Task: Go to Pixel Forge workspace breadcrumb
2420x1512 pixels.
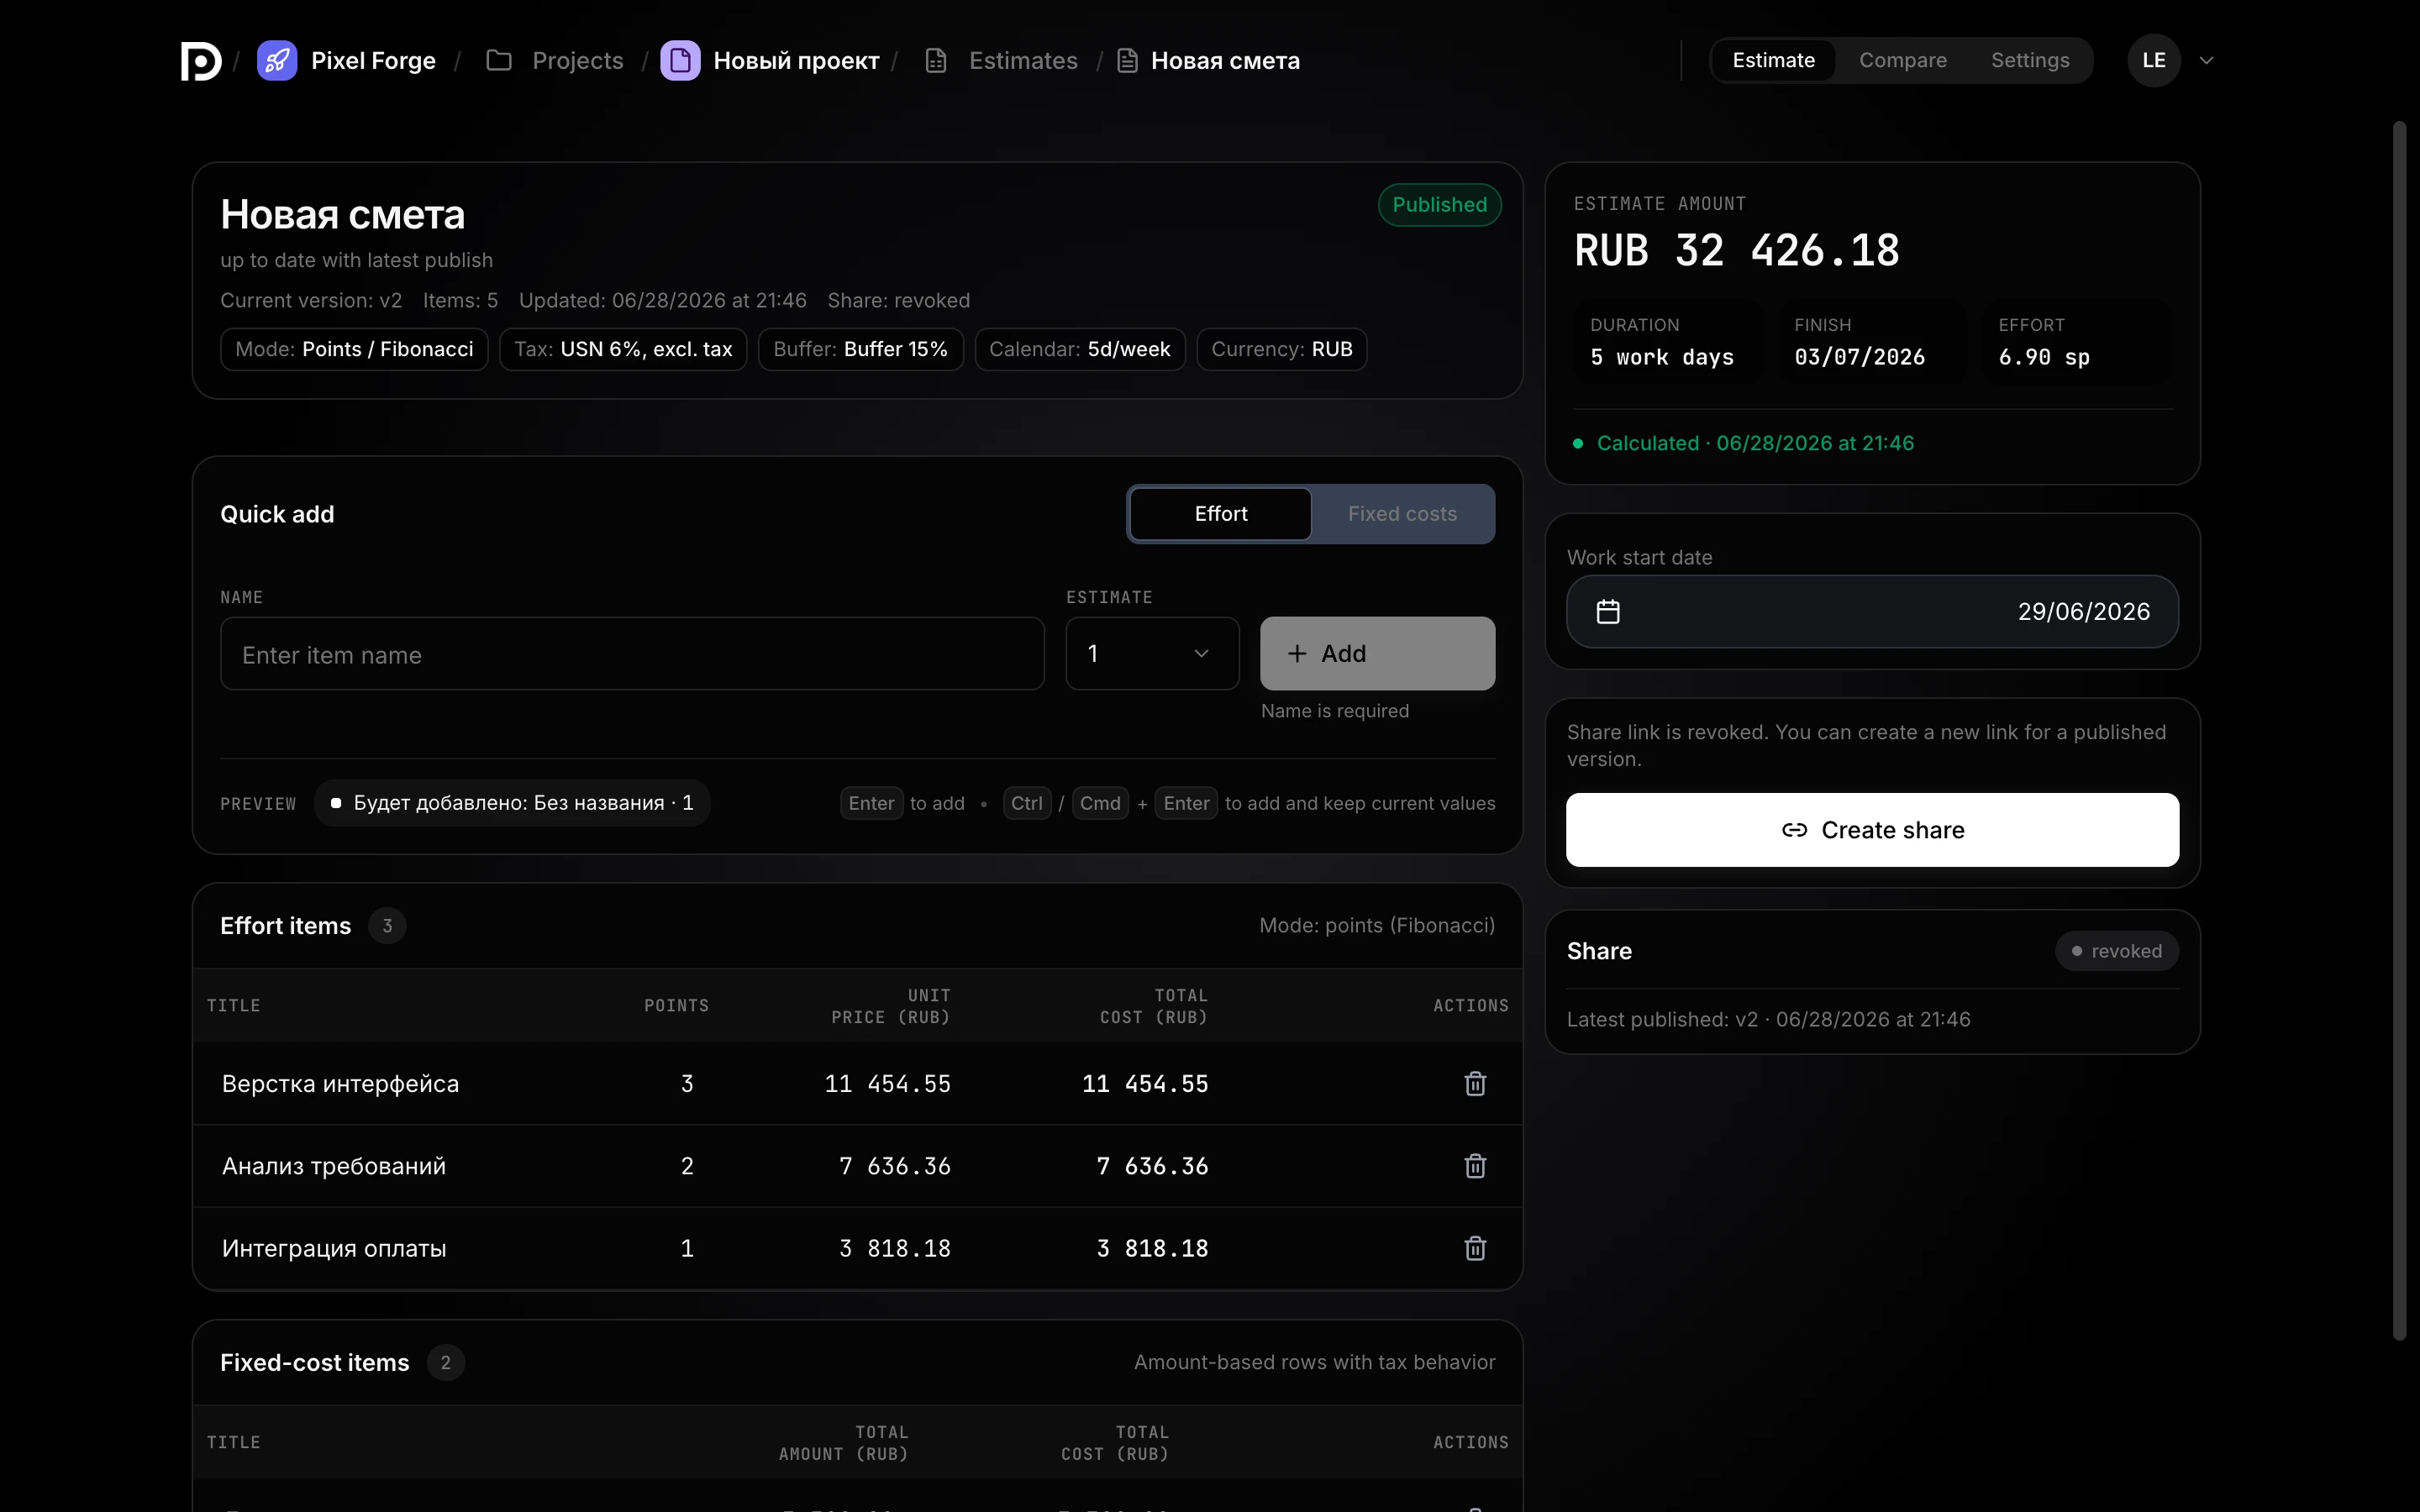Action: pyautogui.click(x=373, y=61)
